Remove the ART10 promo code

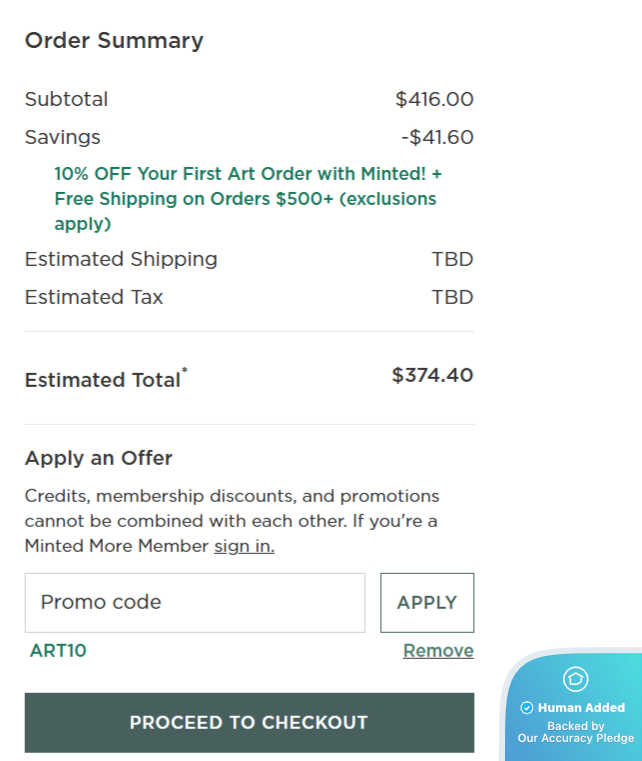click(438, 651)
